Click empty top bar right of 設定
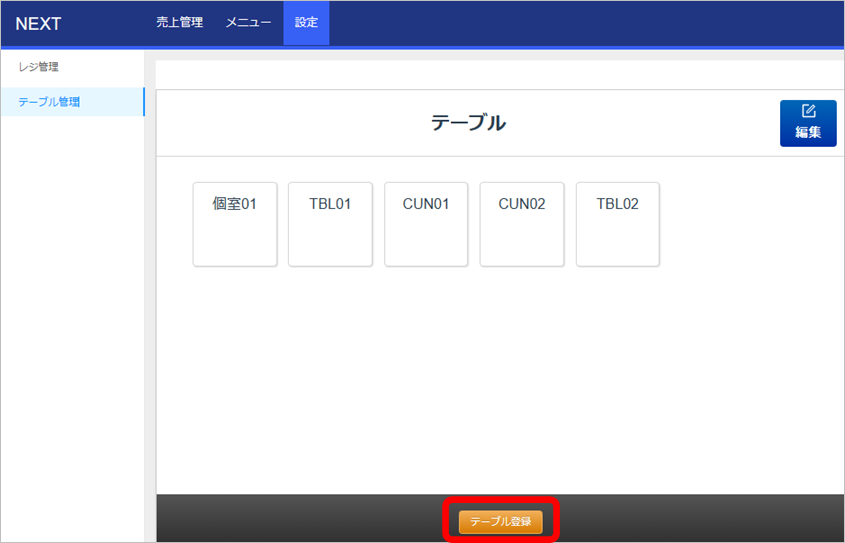The image size is (845, 543). 580,23
